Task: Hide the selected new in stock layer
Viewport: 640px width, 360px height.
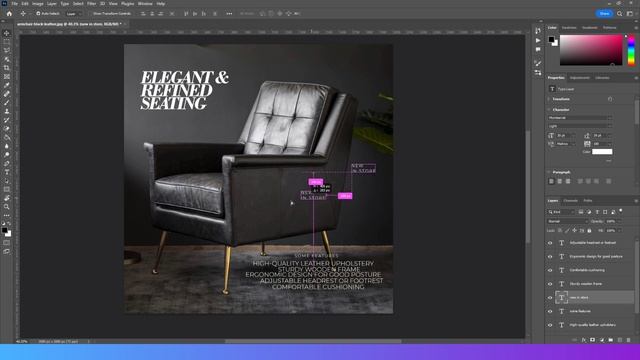Action: (550, 298)
